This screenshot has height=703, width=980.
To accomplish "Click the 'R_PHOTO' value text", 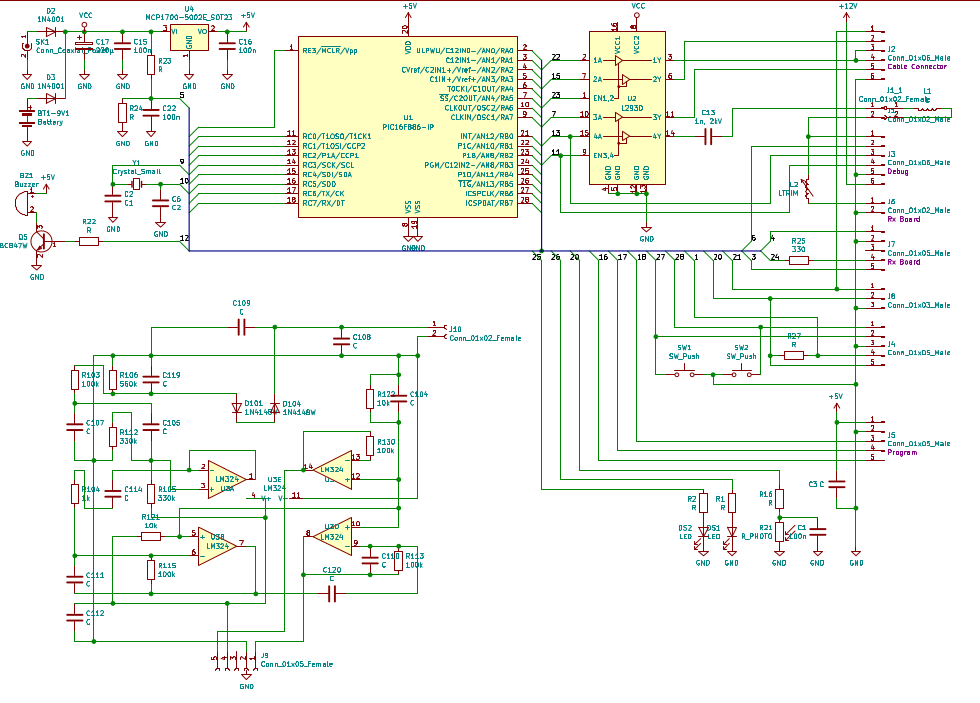I will [x=756, y=536].
